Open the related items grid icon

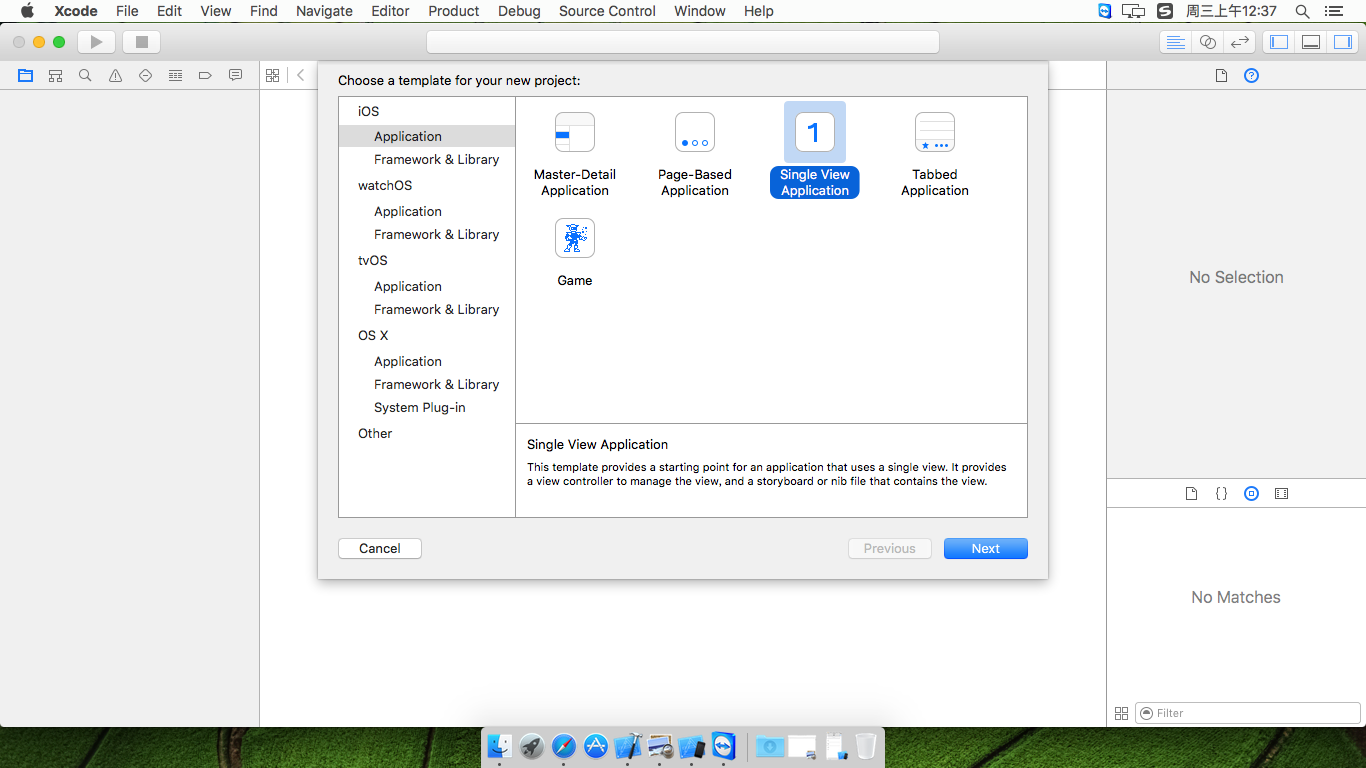click(272, 75)
